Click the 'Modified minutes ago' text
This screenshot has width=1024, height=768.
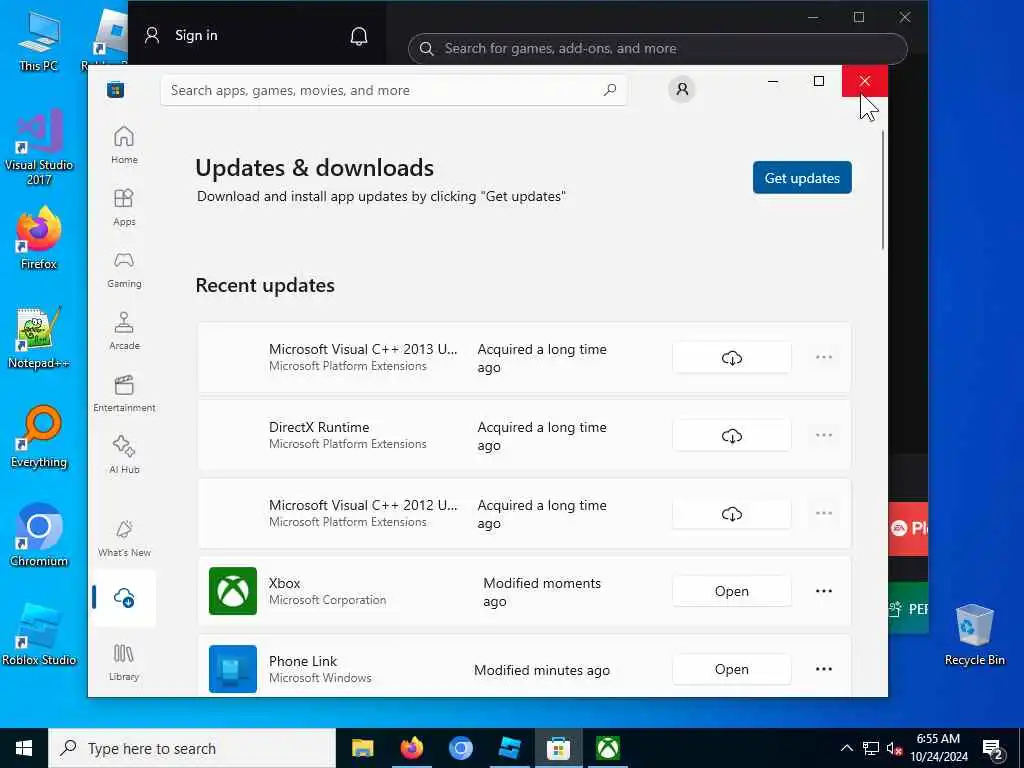[541, 670]
